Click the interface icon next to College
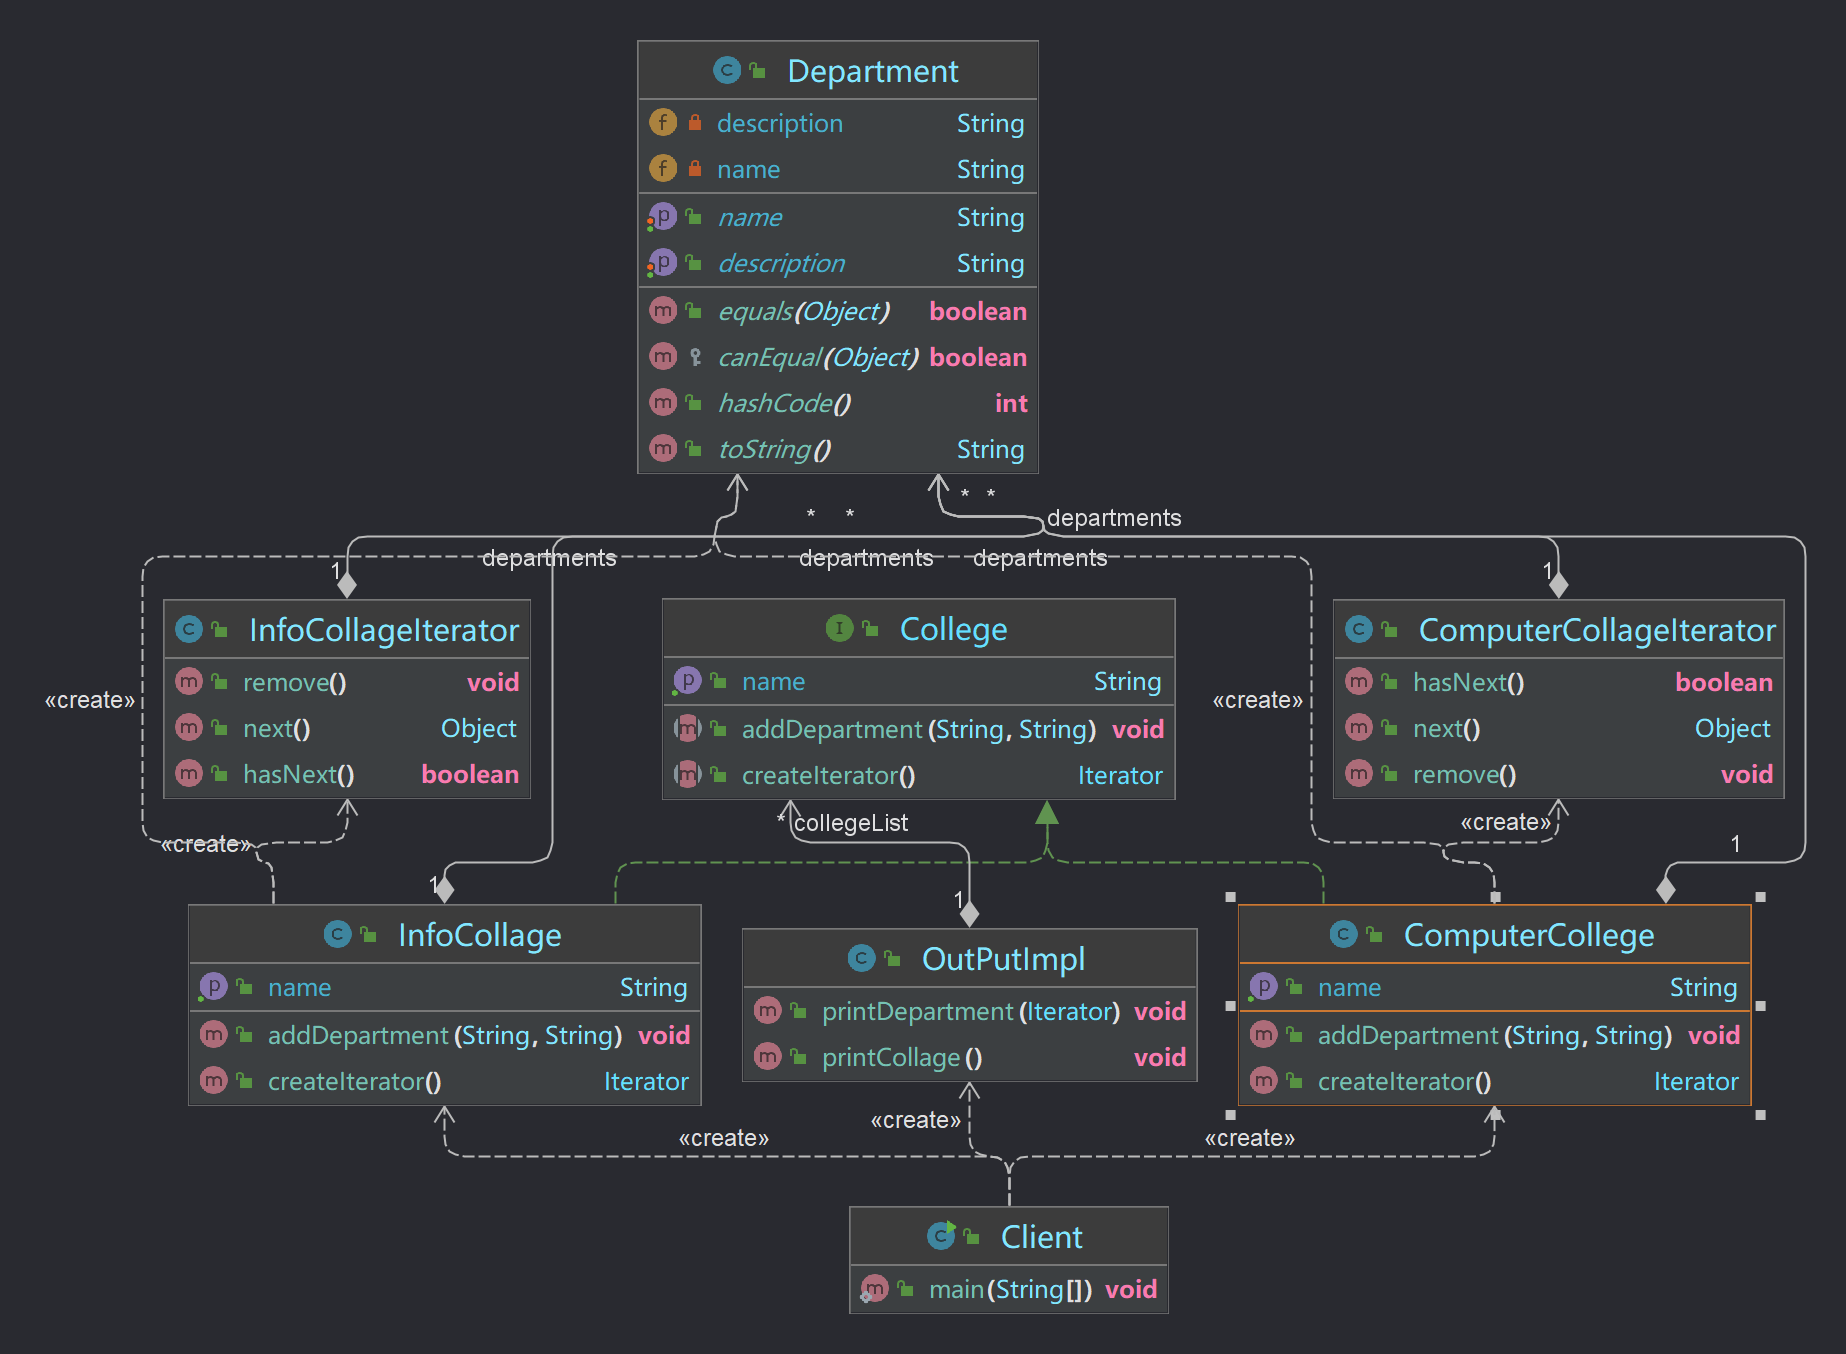Screen dimensions: 1846x1354 (839, 628)
